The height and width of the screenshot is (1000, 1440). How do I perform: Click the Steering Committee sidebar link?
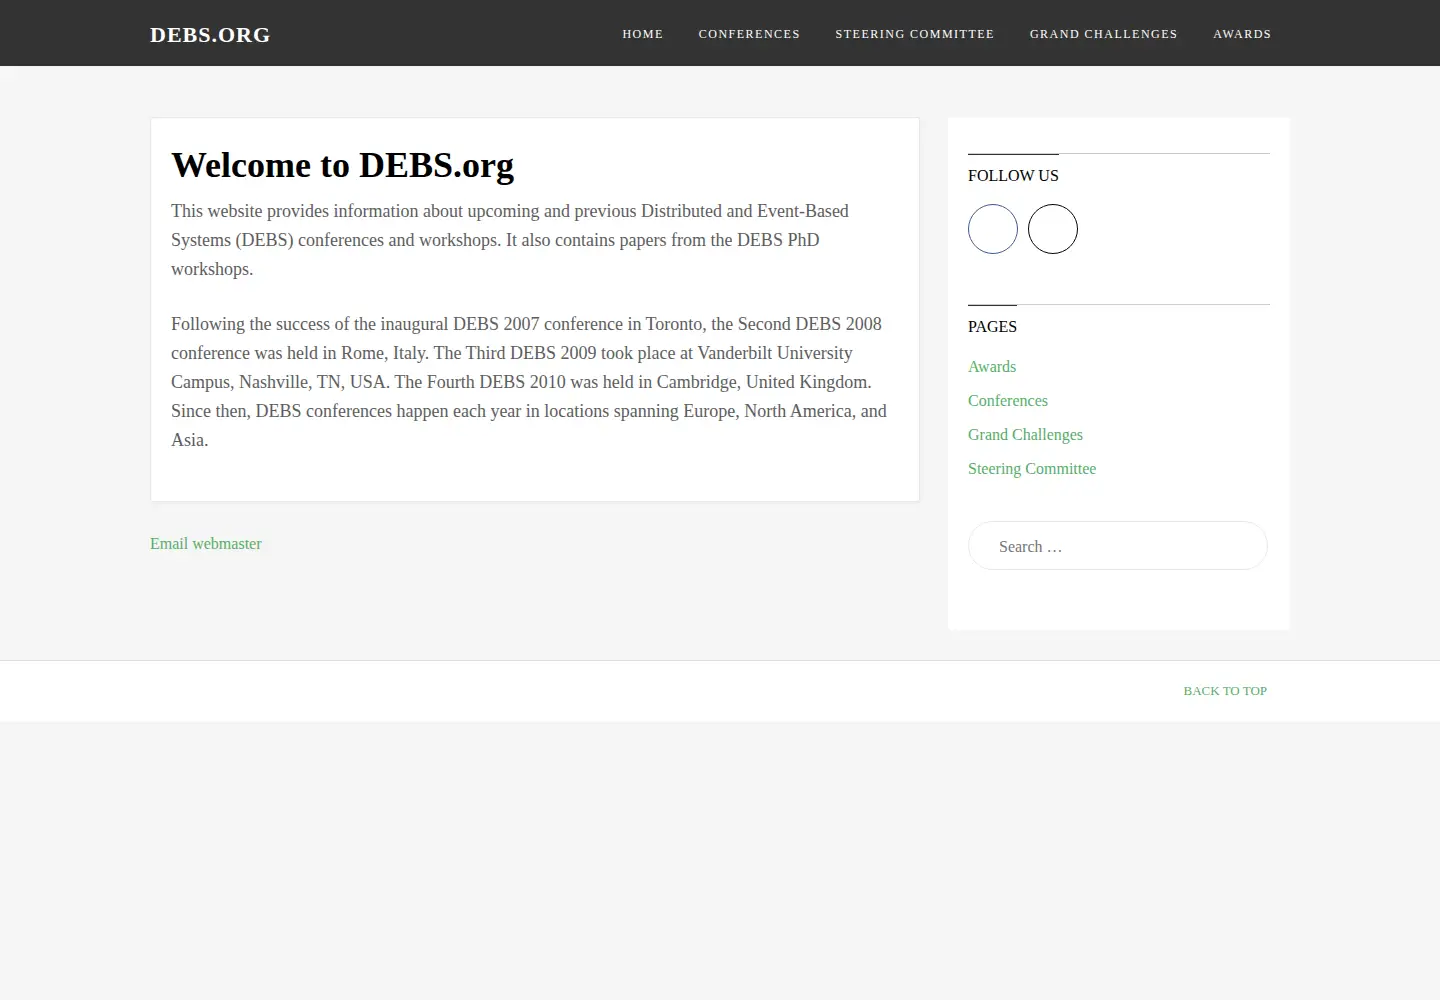pos(1032,469)
